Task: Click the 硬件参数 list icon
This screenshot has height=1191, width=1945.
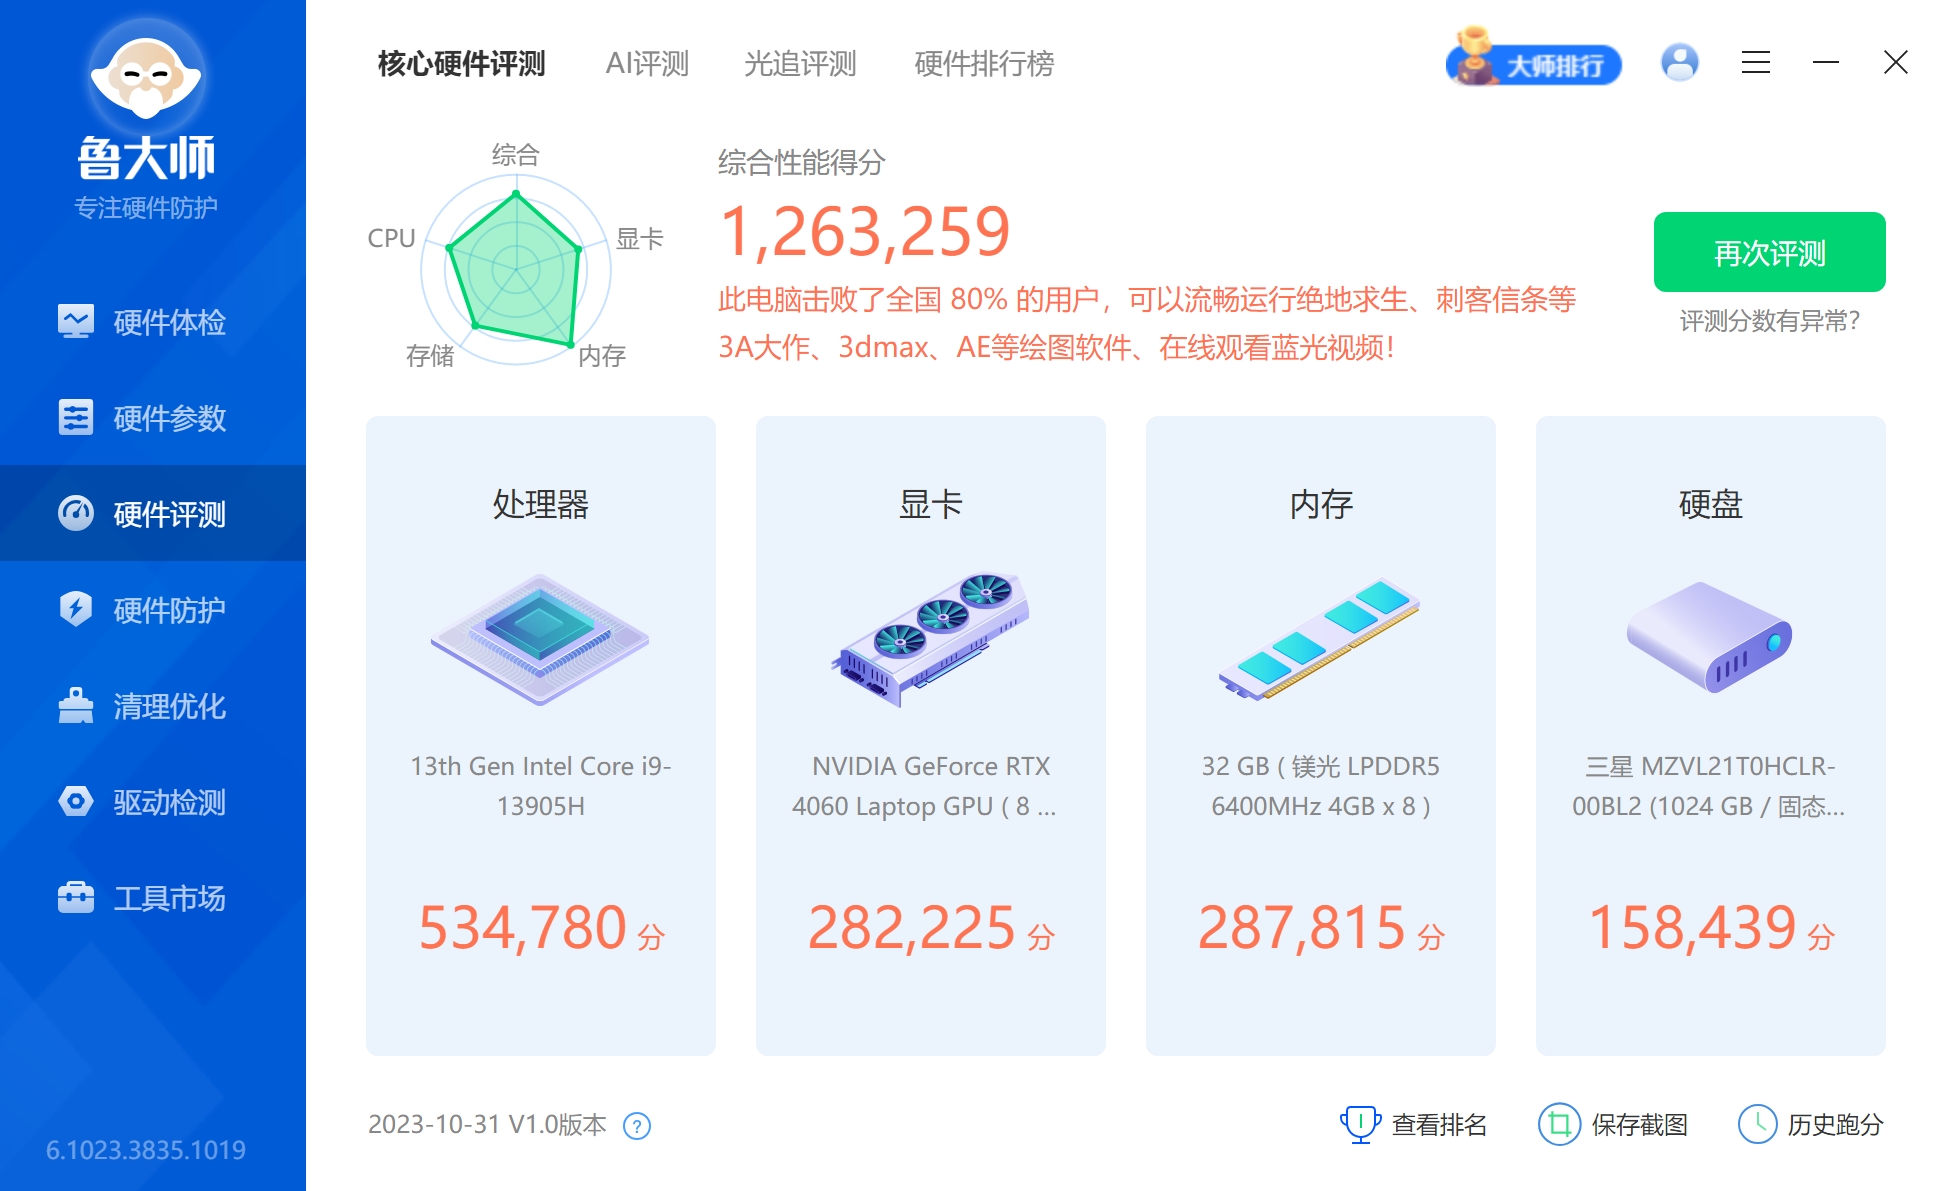Action: pyautogui.click(x=76, y=418)
